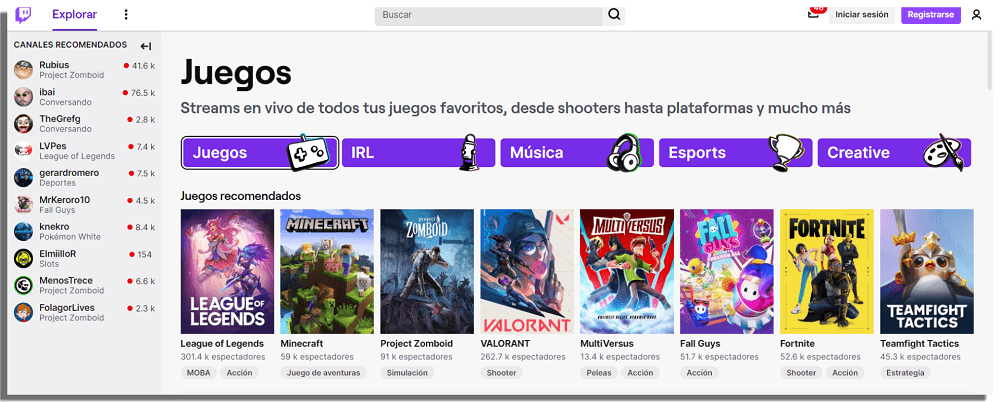1000x402 pixels.
Task: Open the three-dot more options menu
Action: 126,15
